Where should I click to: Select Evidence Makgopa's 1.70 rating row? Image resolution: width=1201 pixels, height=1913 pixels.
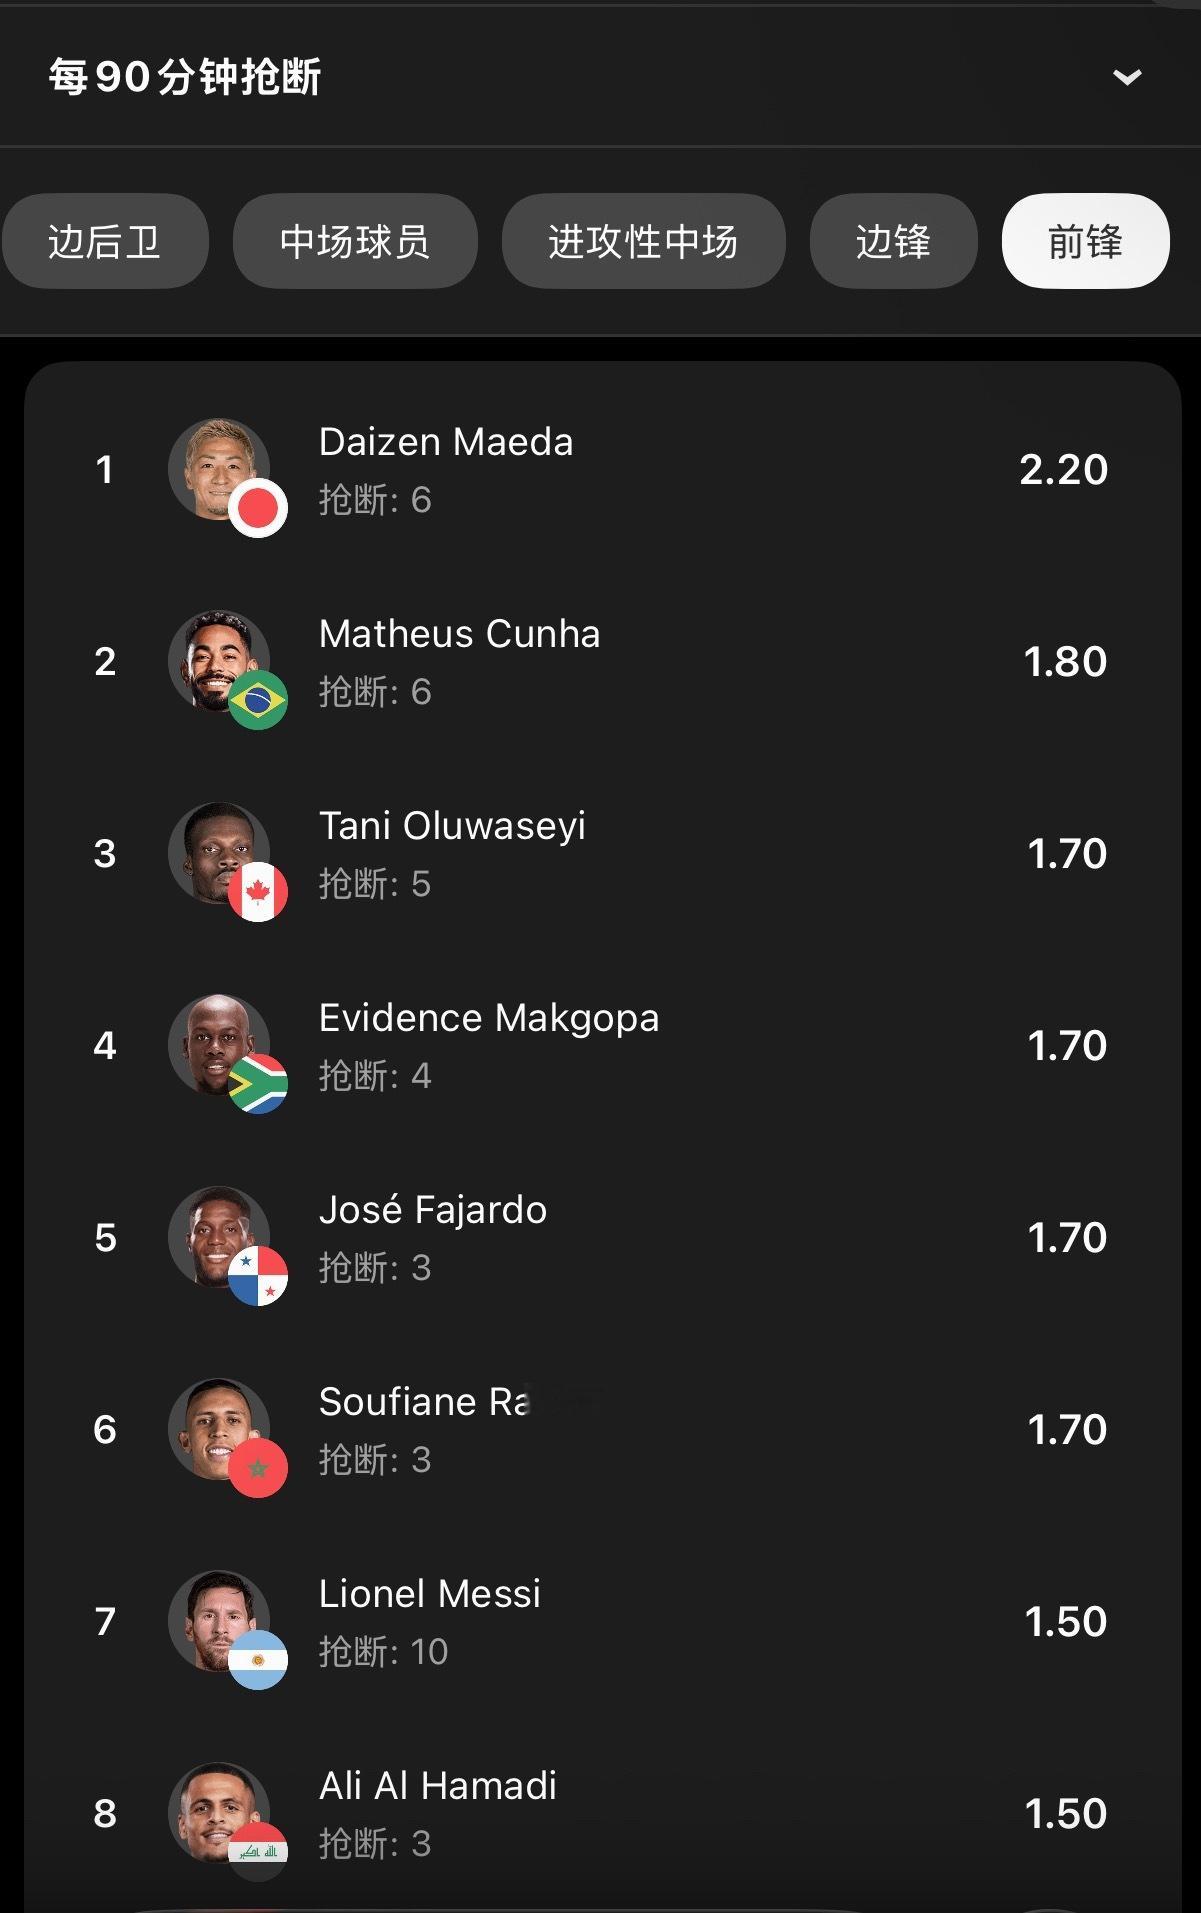(603, 1045)
